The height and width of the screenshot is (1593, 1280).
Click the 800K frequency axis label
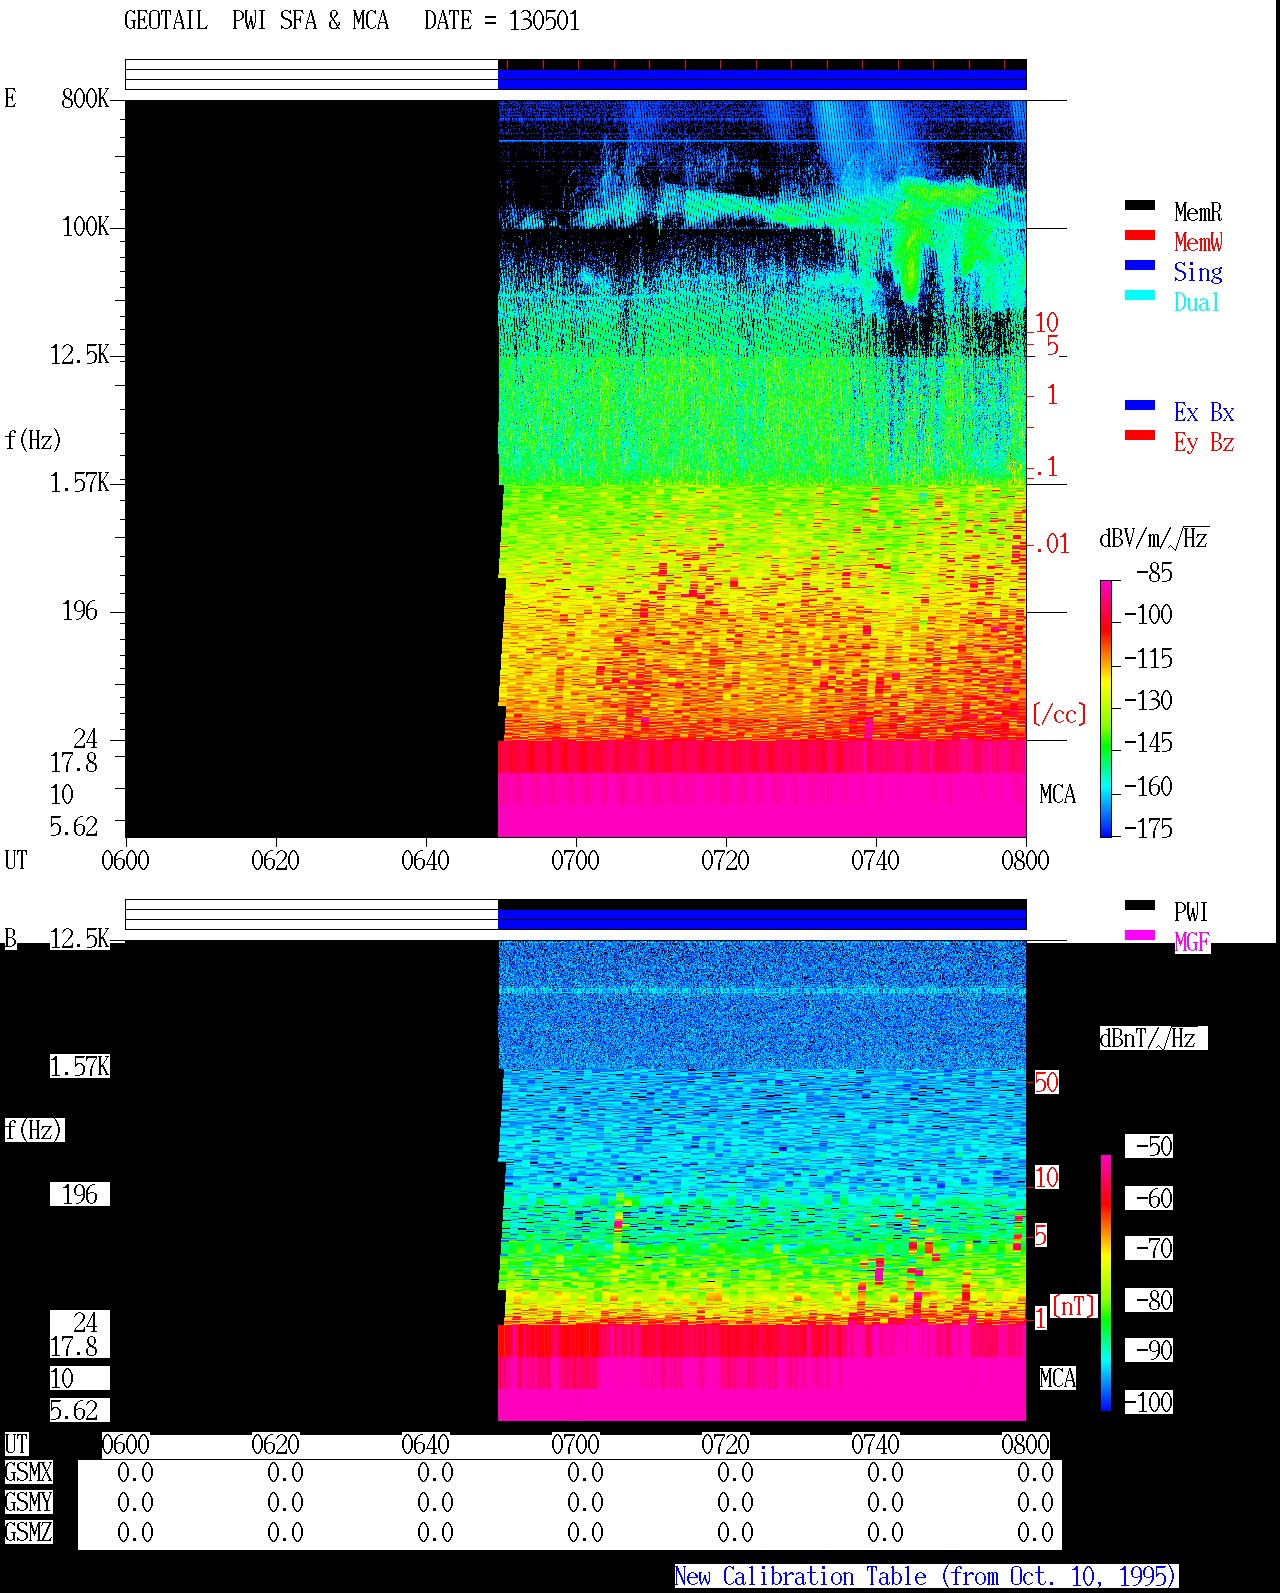click(85, 98)
